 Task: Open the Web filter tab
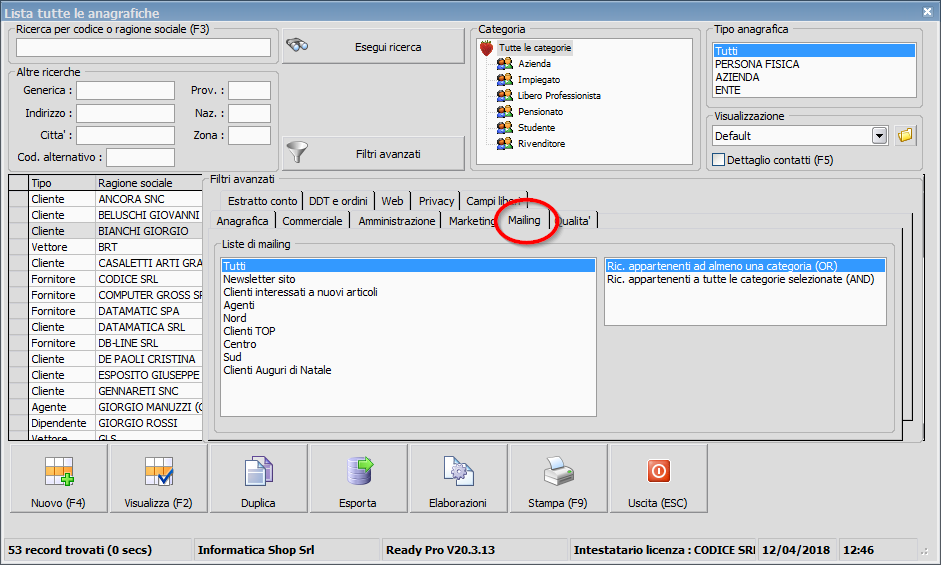pos(392,201)
